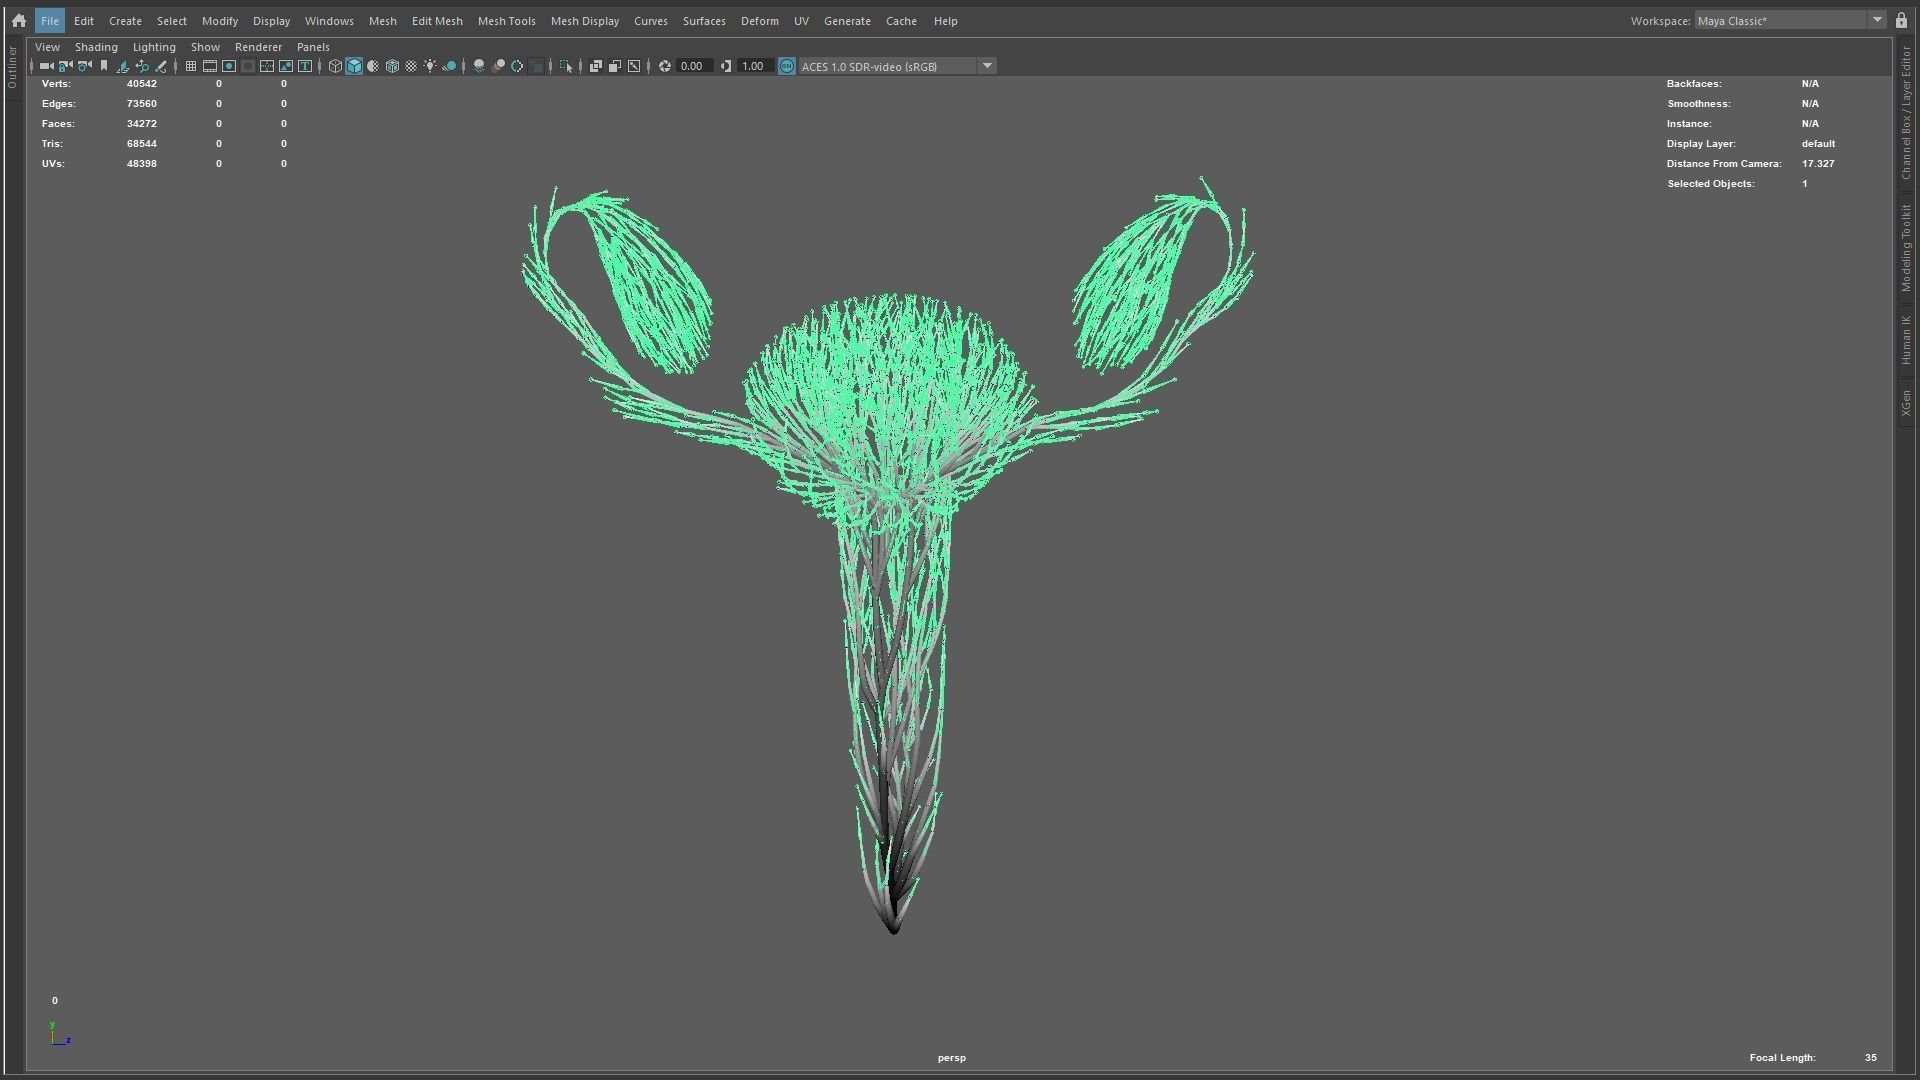Open the panel Shading menu
The width and height of the screenshot is (1920, 1080).
[x=96, y=47]
